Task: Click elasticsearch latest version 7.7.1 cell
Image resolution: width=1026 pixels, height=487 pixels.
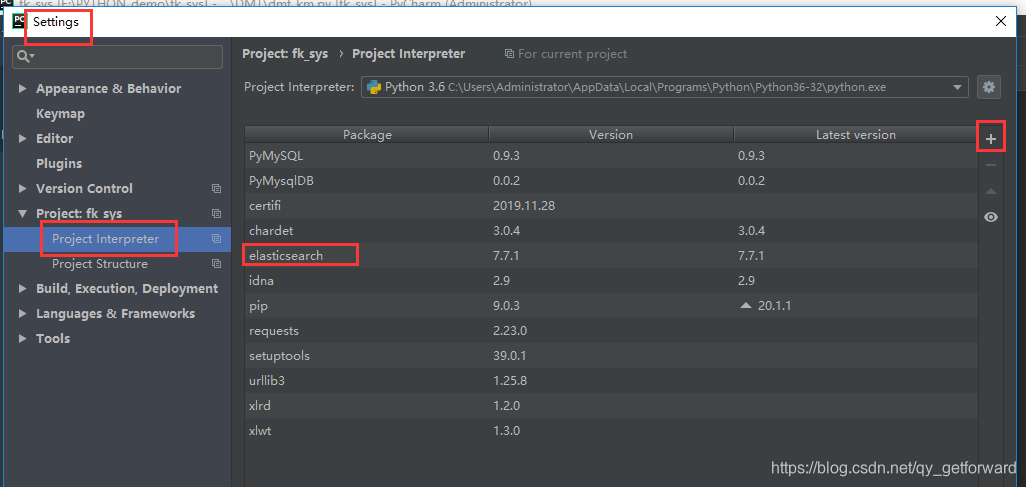Action: (751, 256)
